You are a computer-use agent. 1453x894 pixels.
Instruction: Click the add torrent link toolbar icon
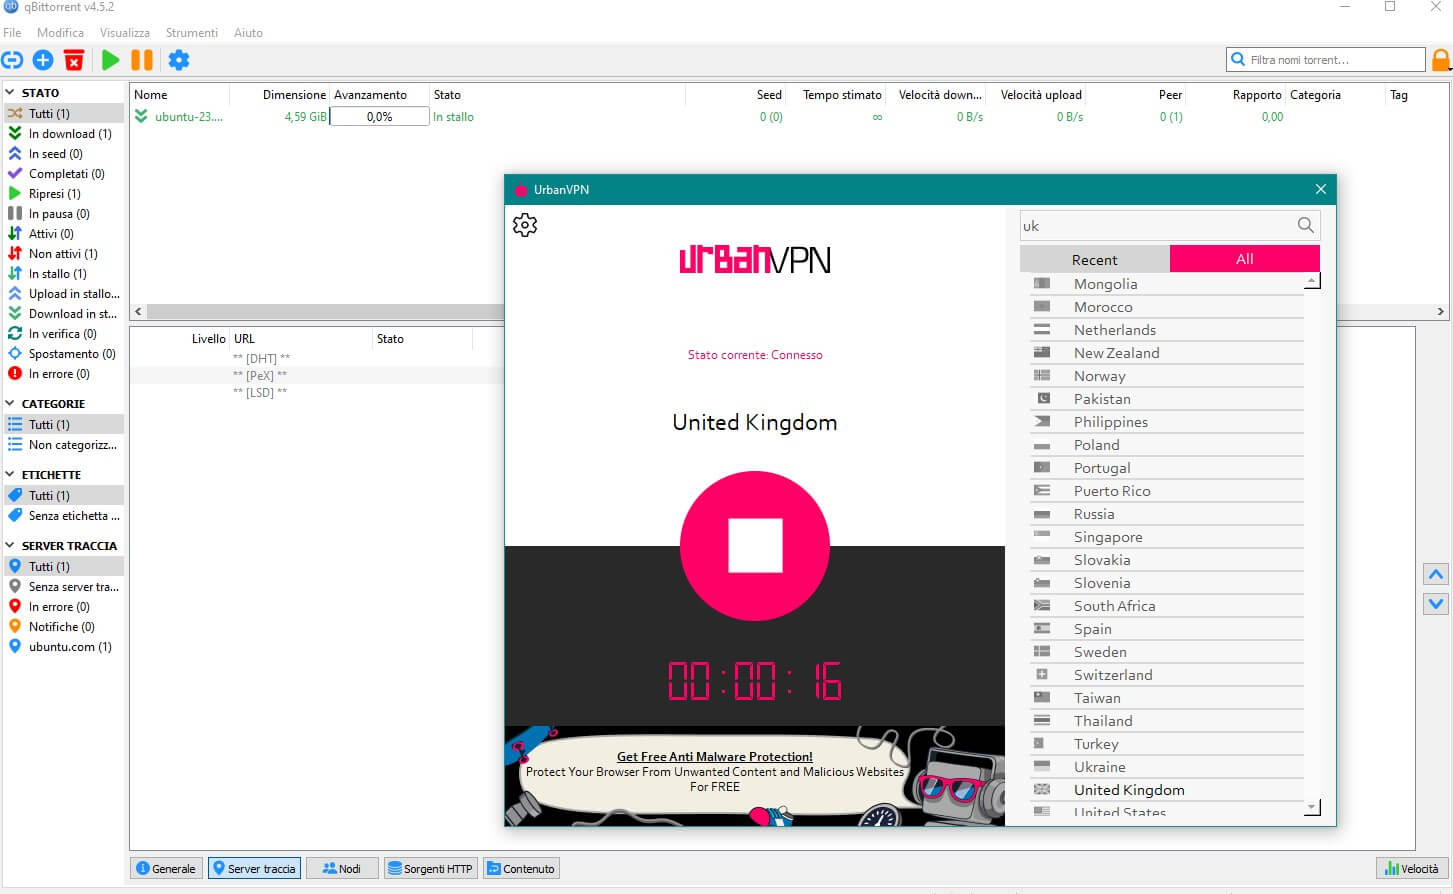12,60
